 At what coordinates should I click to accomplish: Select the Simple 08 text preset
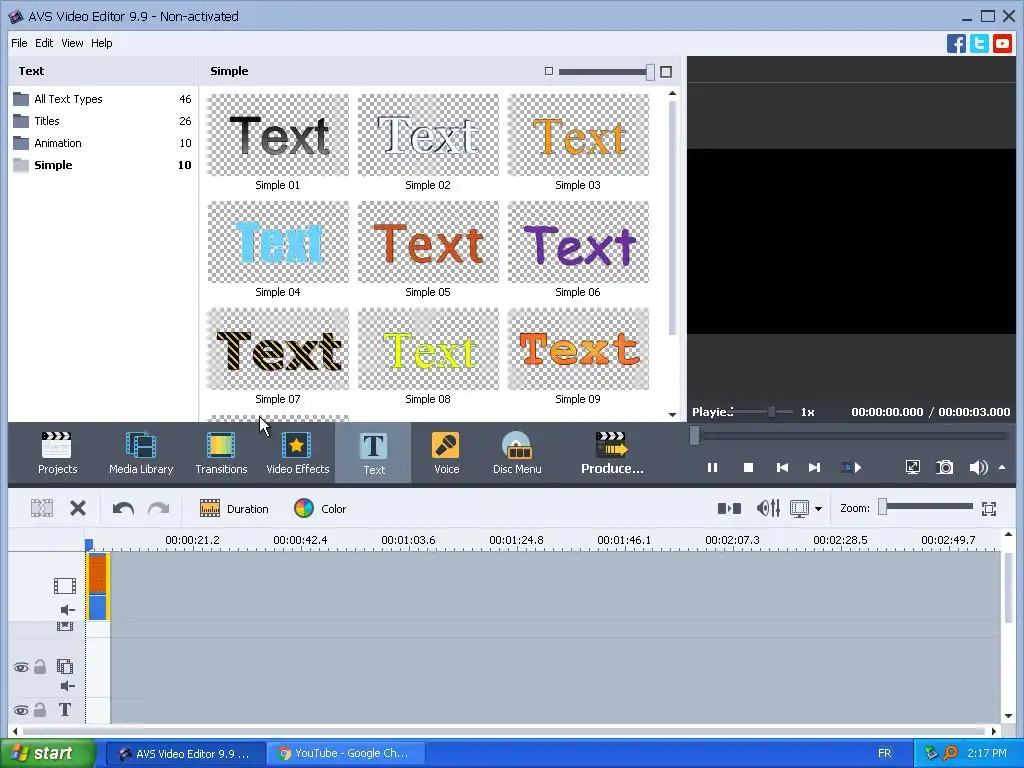(428, 357)
